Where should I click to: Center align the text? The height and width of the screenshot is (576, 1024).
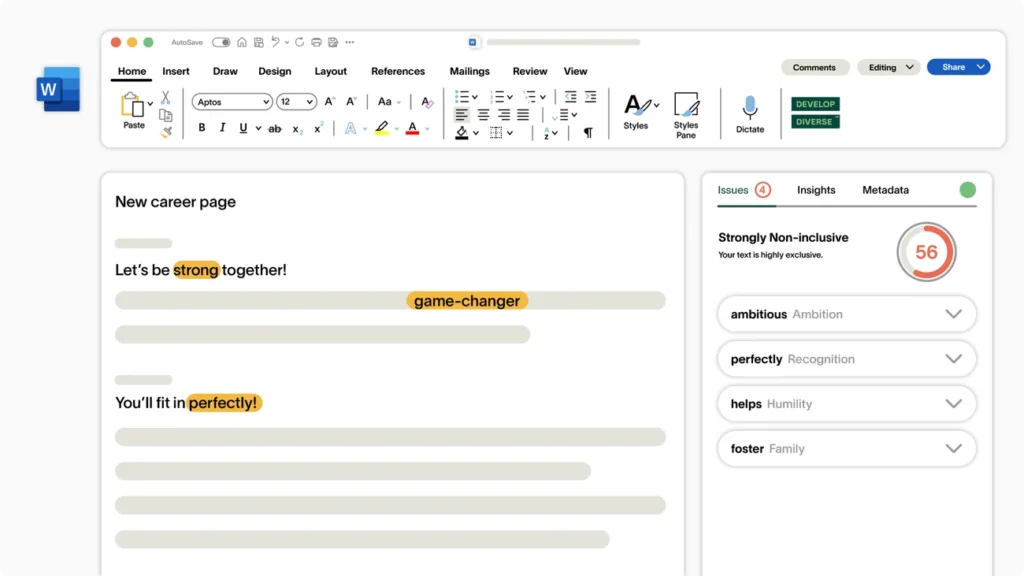[x=482, y=115]
